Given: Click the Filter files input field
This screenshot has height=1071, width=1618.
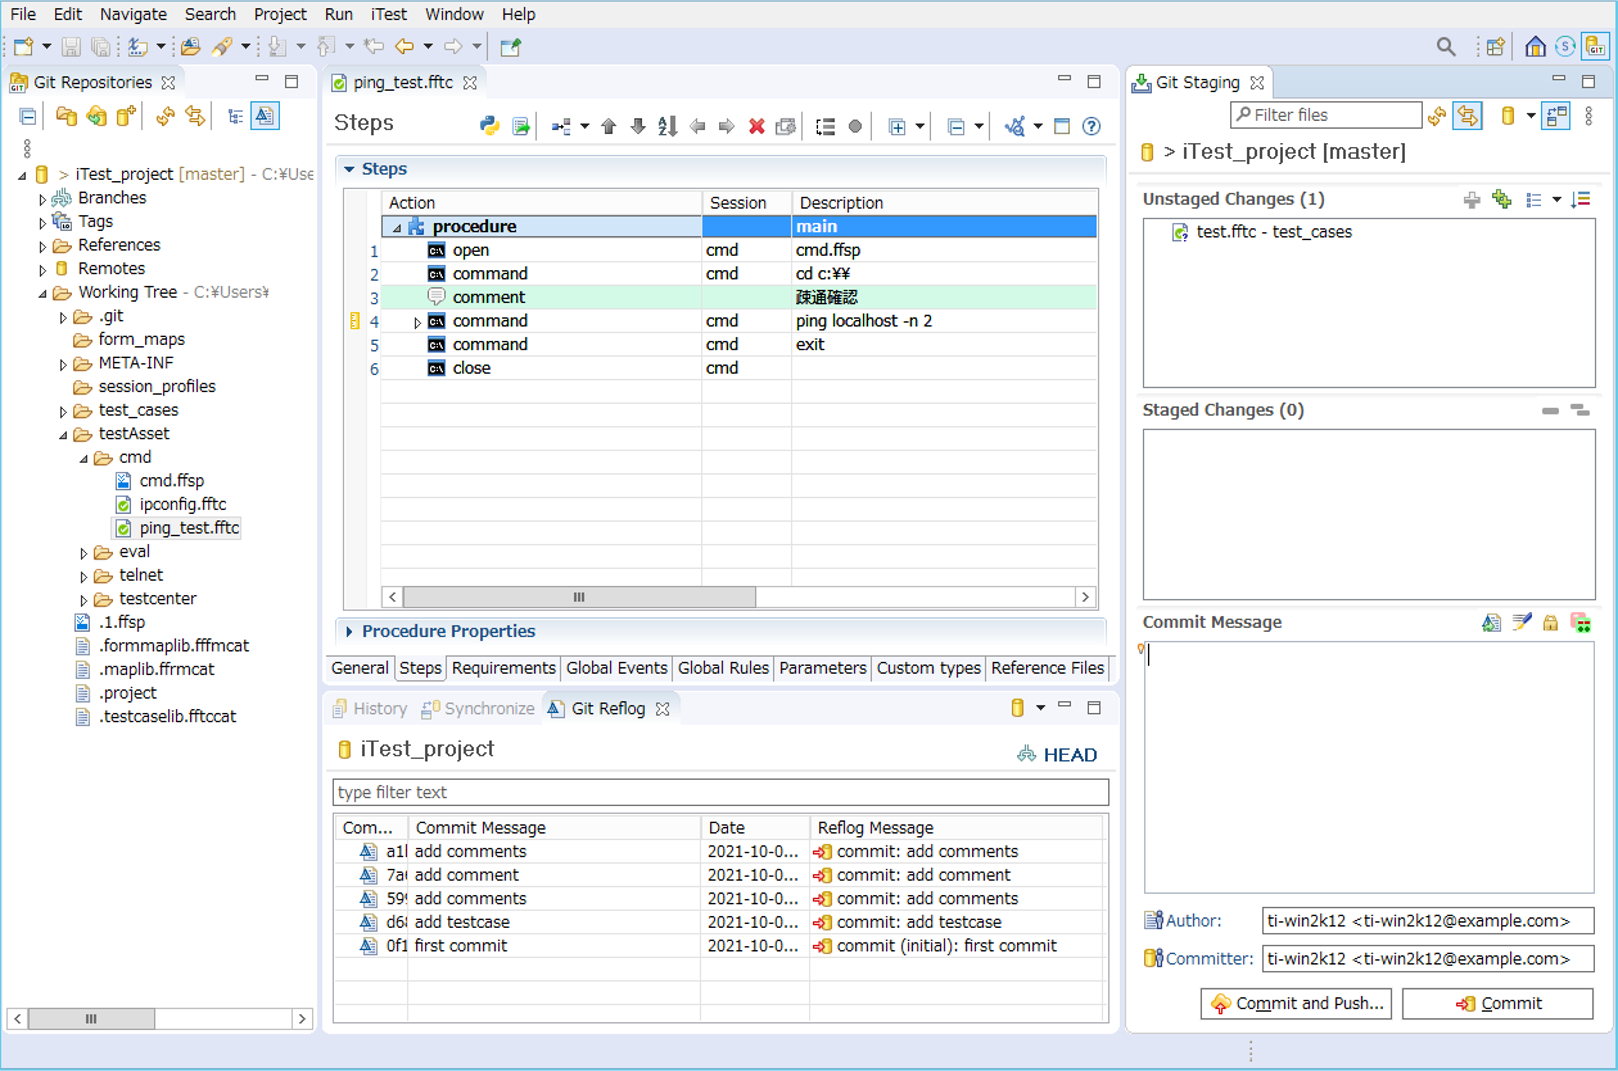Looking at the screenshot, I should [1326, 115].
